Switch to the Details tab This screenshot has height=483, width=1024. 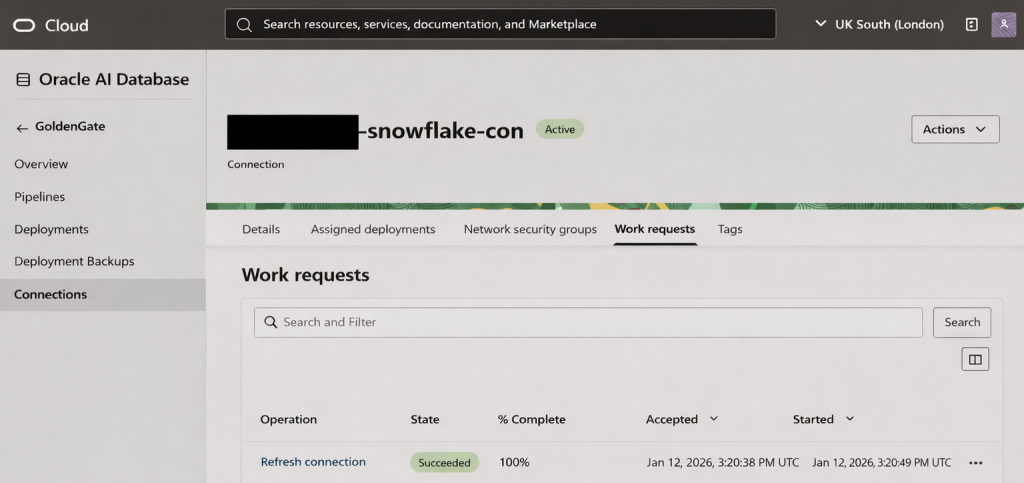(261, 229)
